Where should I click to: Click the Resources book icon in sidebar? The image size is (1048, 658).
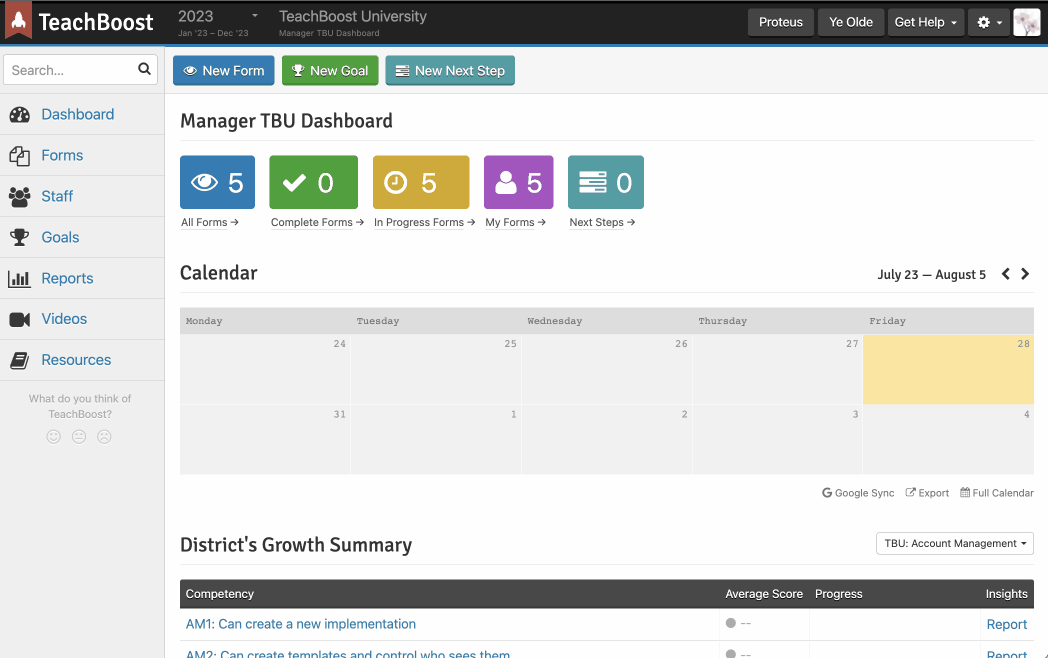[19, 360]
